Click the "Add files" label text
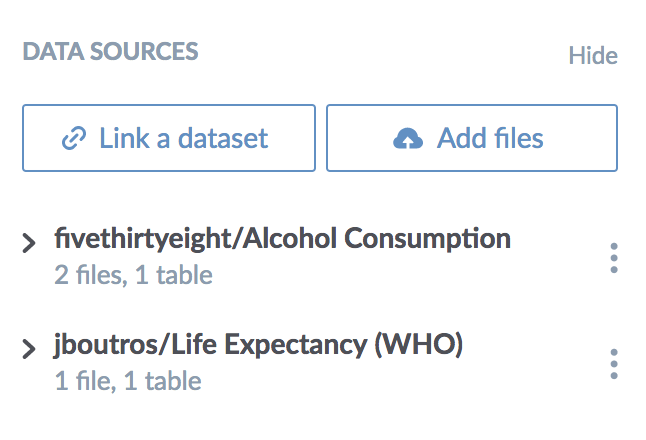Screen dimensions: 646x440 tap(490, 138)
